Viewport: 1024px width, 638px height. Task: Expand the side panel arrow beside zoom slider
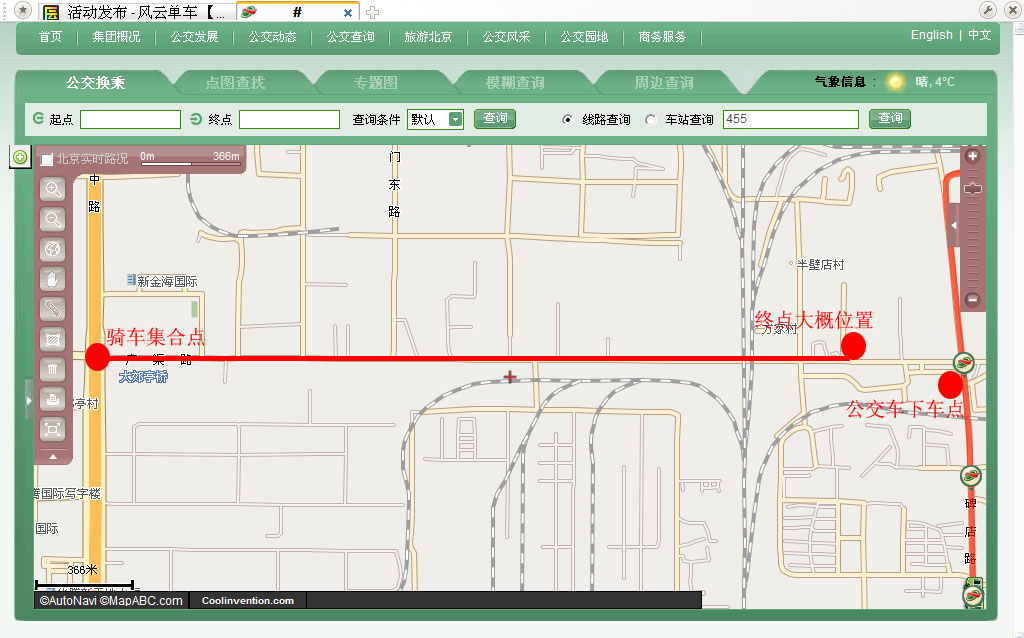(x=953, y=227)
